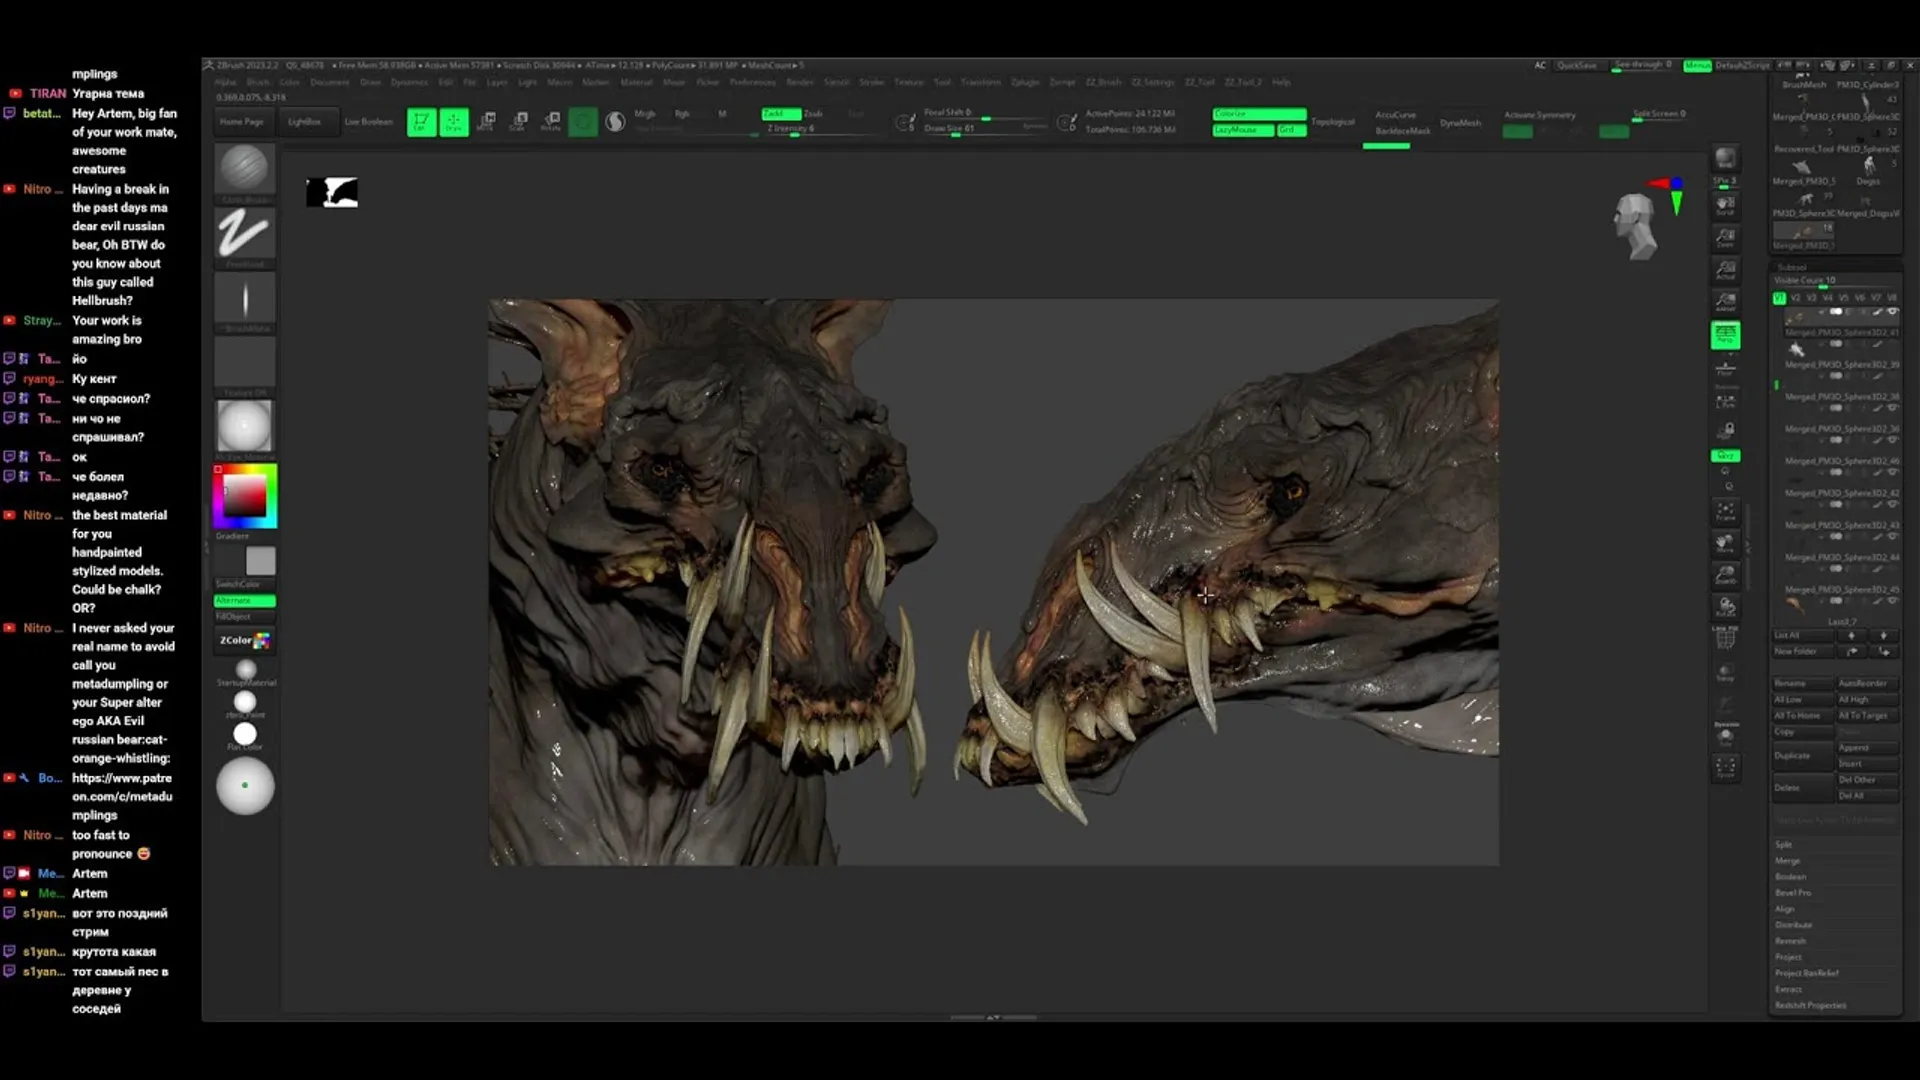Open the Preferences menu
The width and height of the screenshot is (1920, 1080).
coord(752,82)
